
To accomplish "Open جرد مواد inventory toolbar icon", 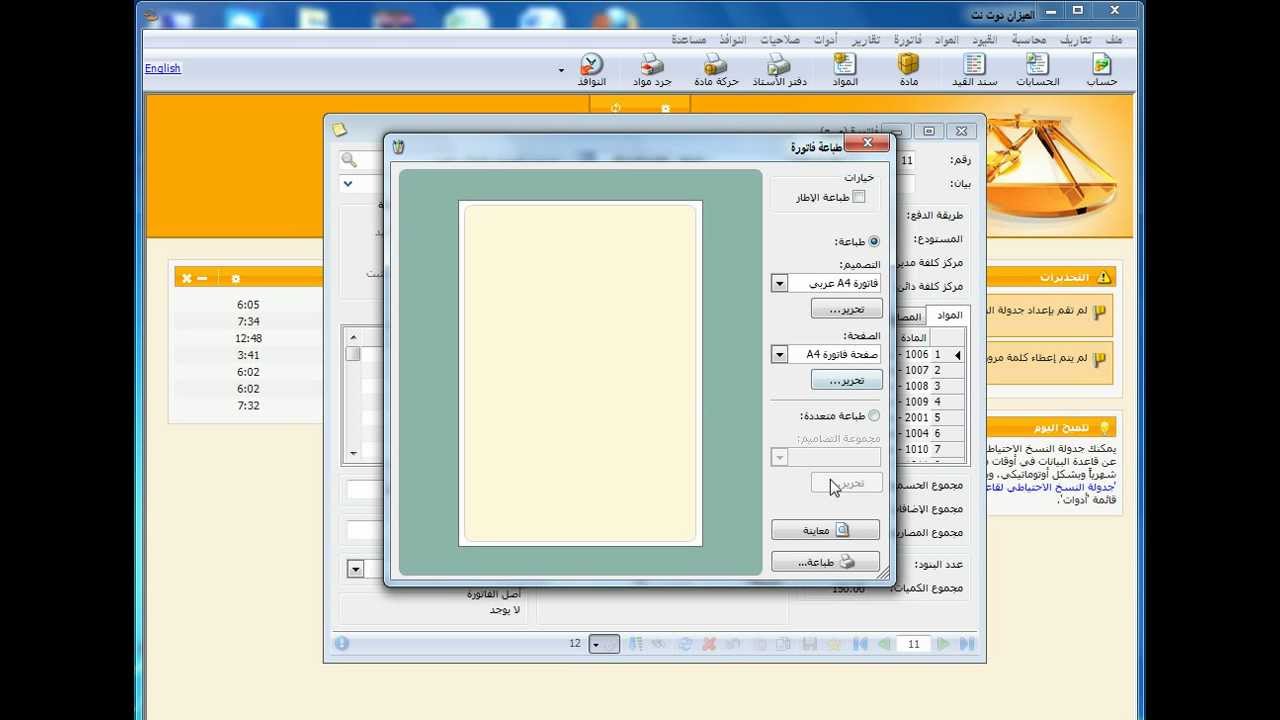I will click(652, 70).
